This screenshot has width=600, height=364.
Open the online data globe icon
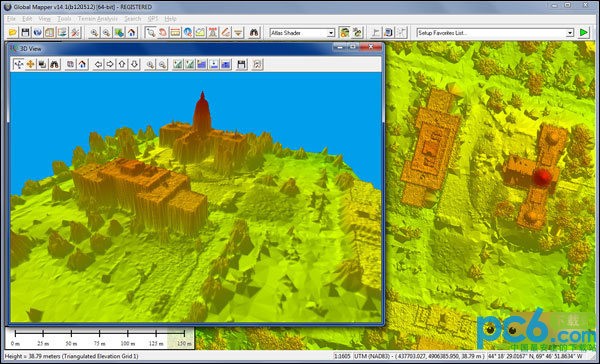(x=38, y=33)
